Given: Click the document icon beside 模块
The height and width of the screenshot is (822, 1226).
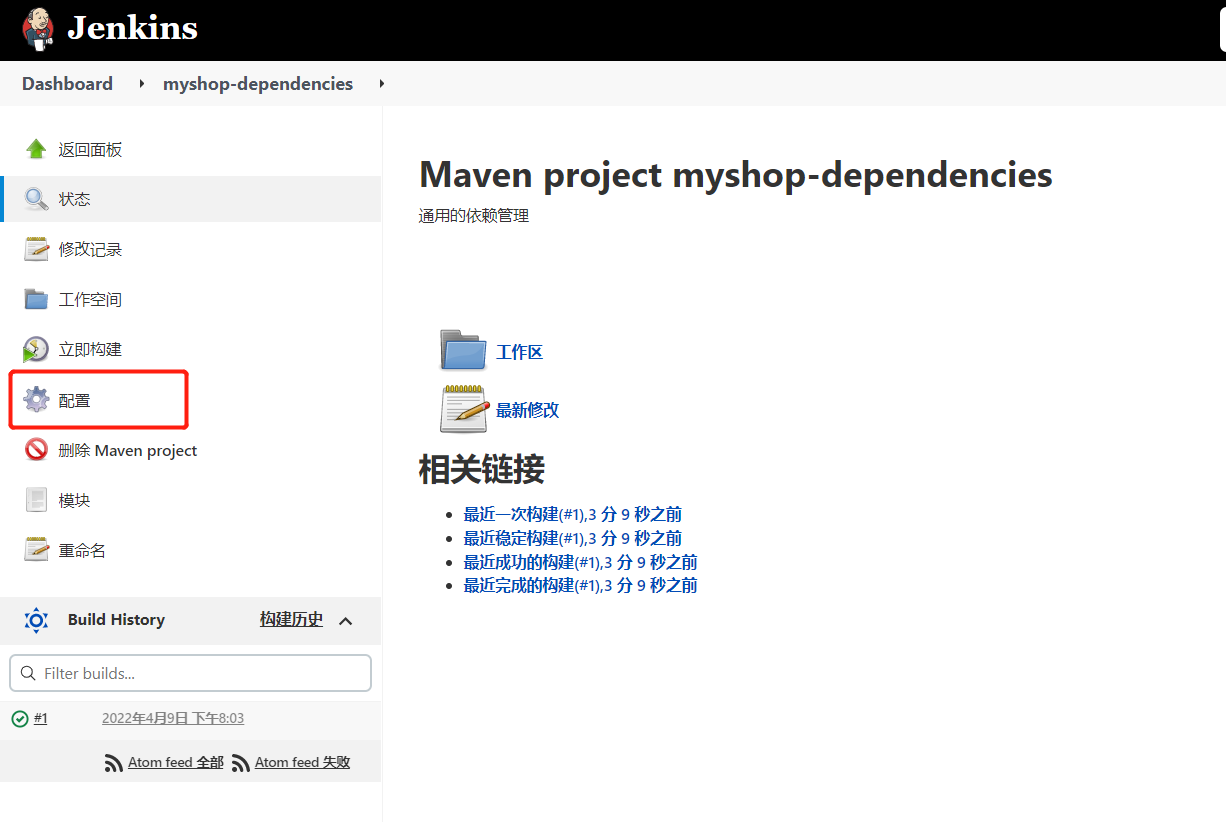Looking at the screenshot, I should (36, 500).
